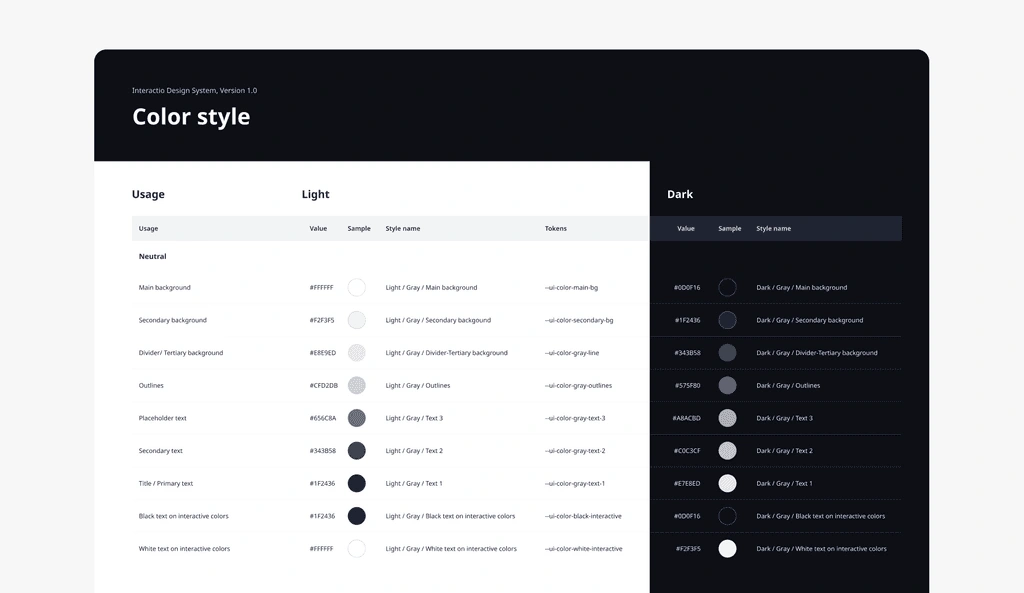1024x593 pixels.
Task: Click "Dark / Gray / Outlines" style name
Action: [788, 385]
